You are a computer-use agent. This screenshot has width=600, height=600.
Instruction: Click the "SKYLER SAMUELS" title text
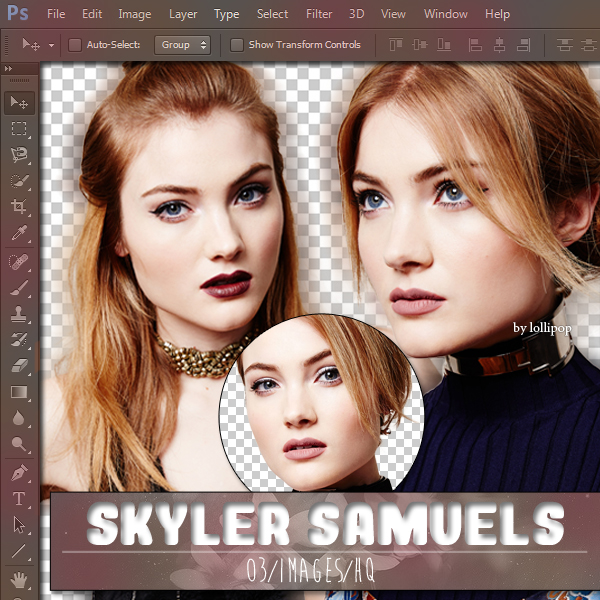coord(325,523)
